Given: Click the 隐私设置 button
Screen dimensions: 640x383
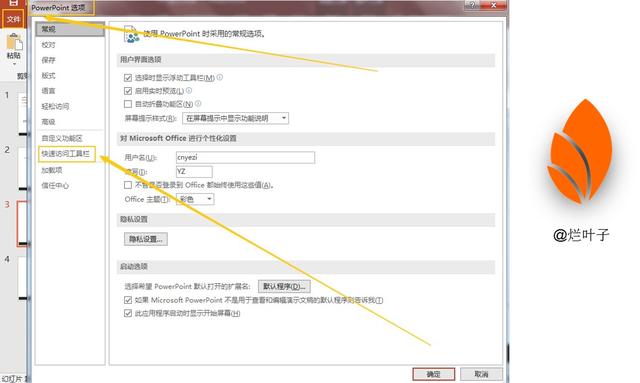Looking at the screenshot, I should tap(146, 239).
